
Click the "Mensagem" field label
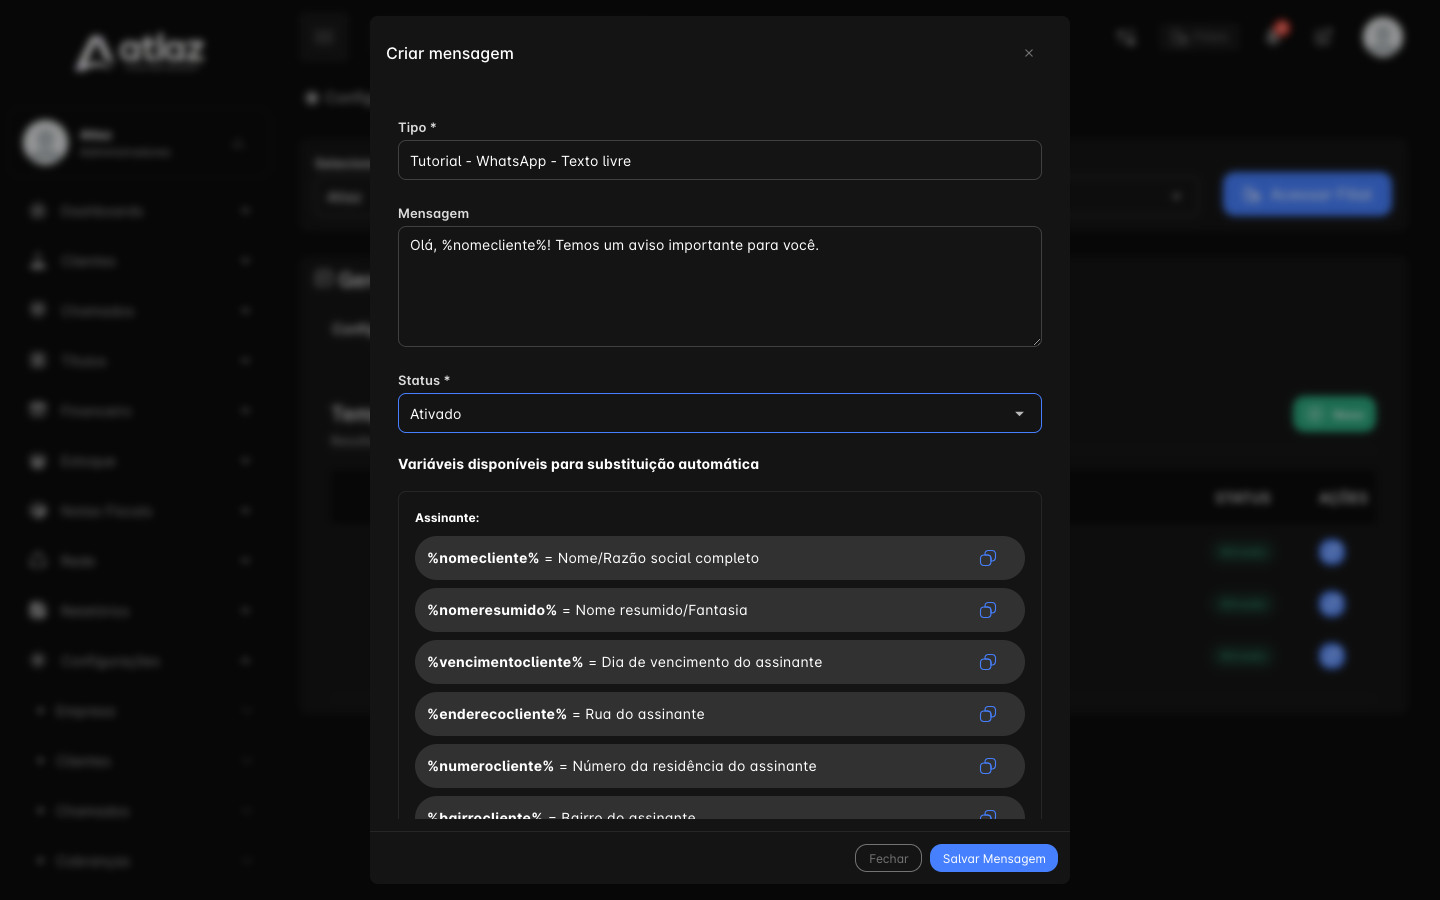(x=433, y=213)
